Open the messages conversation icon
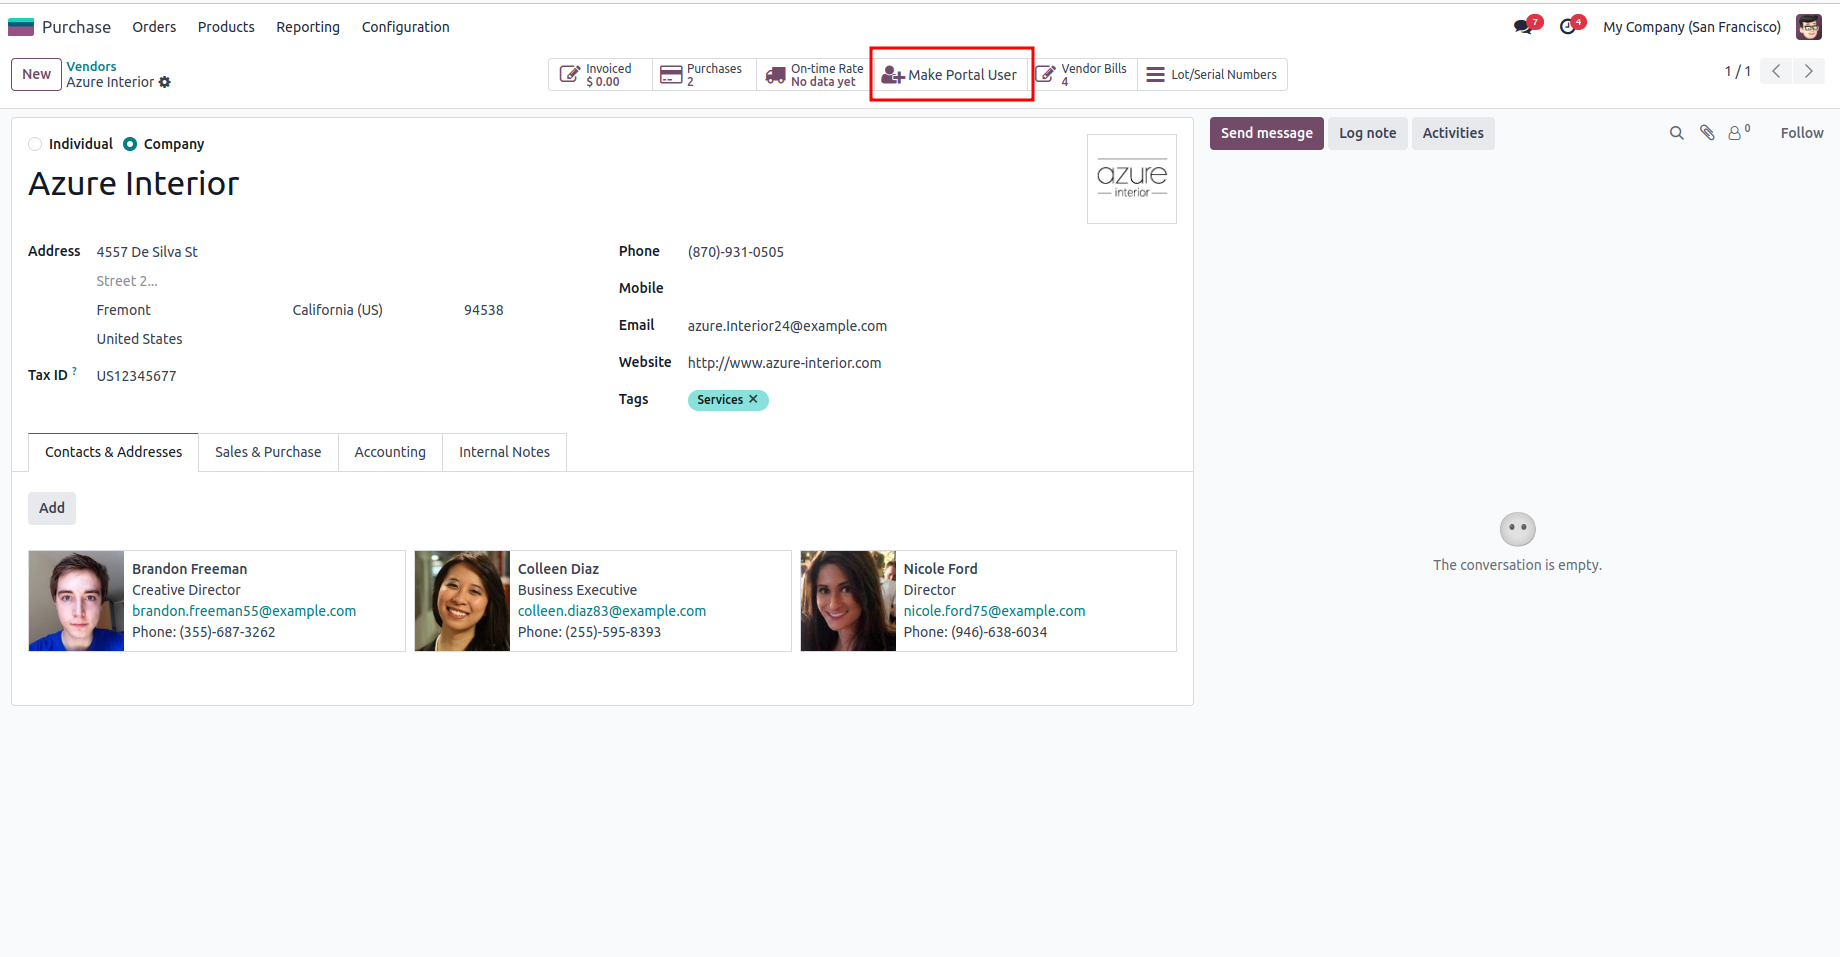Screen dimensions: 1840x957 point(1524,27)
